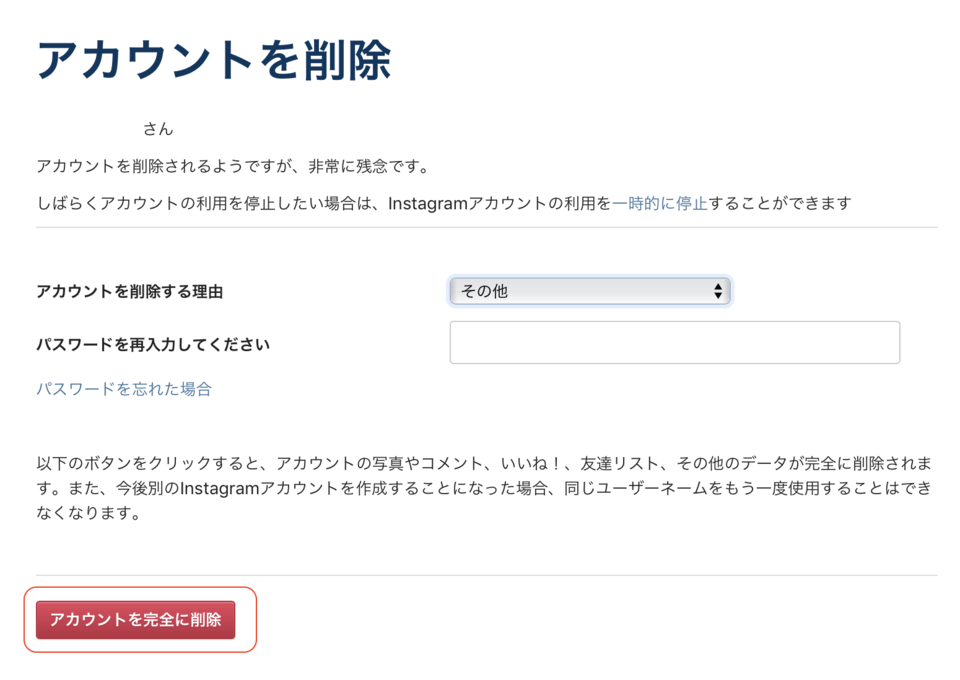Viewport: 960px width, 680px height.
Task: Click the blank username area before さん
Action: coord(88,129)
